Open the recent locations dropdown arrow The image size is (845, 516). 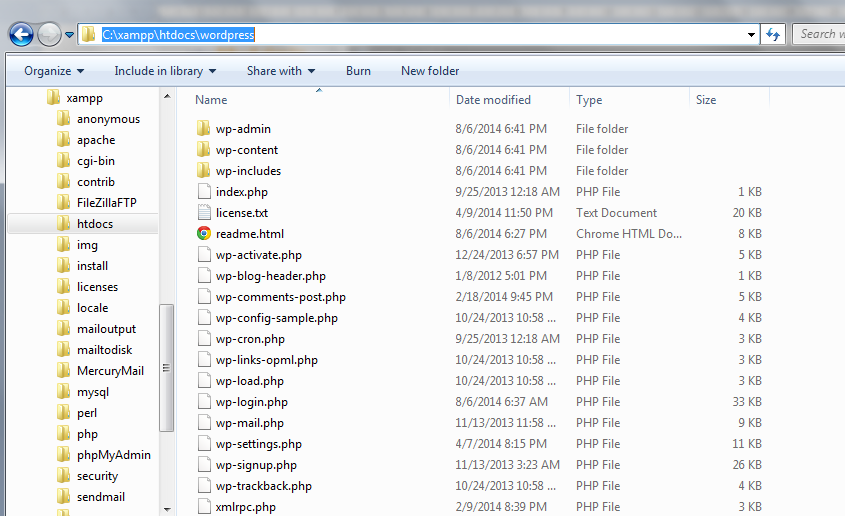[70, 35]
